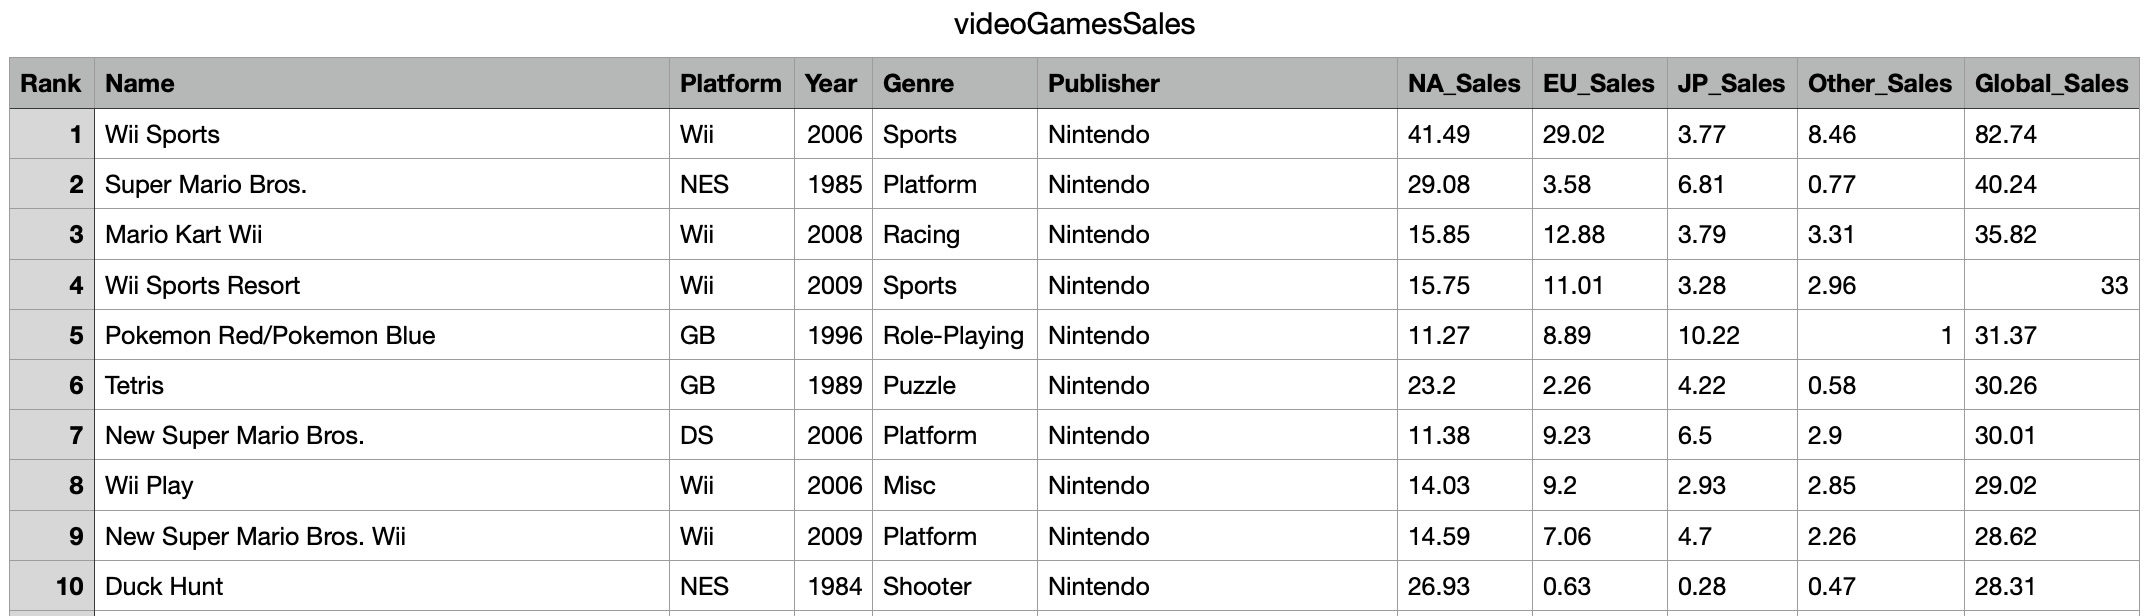Select the DS platform cell
This screenshot has width=2150, height=616.
pos(731,435)
